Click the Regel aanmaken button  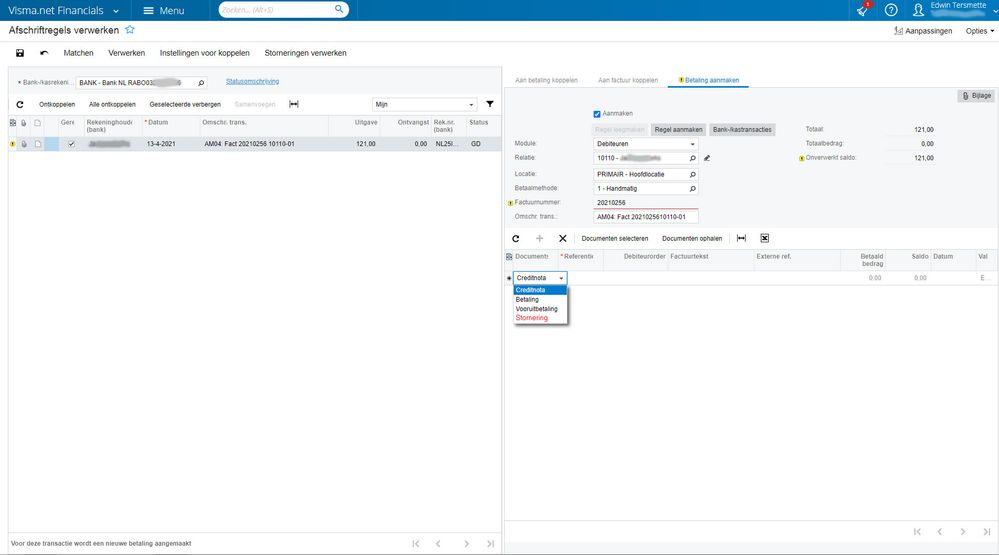point(678,129)
